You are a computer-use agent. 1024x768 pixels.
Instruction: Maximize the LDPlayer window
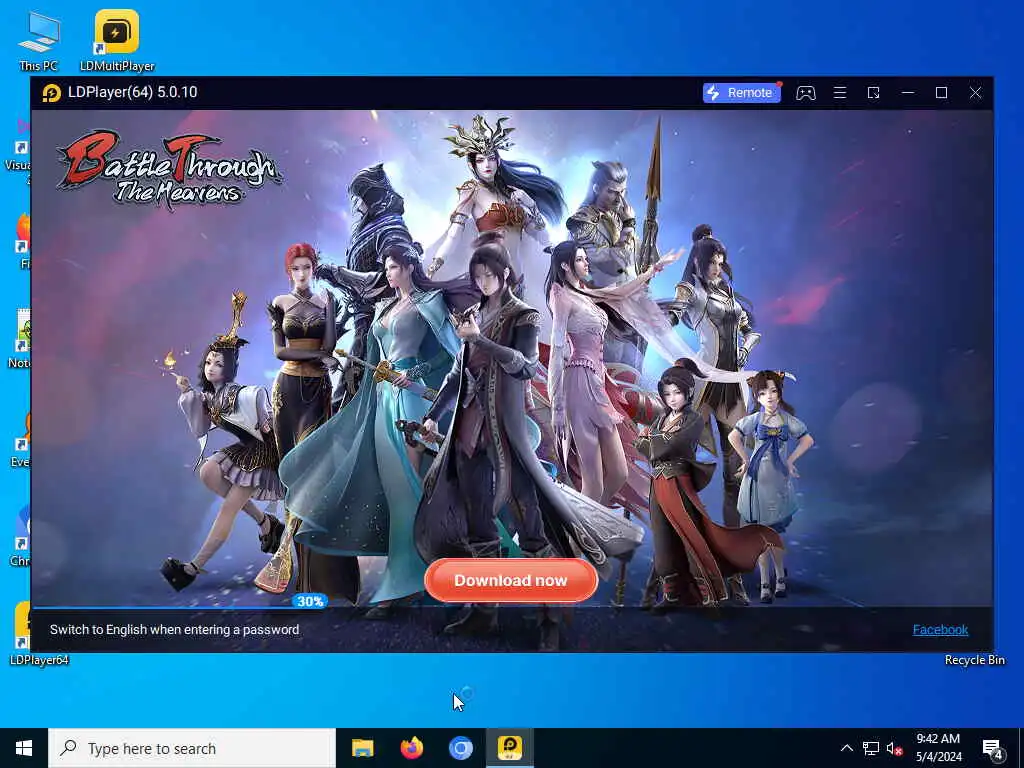(941, 93)
